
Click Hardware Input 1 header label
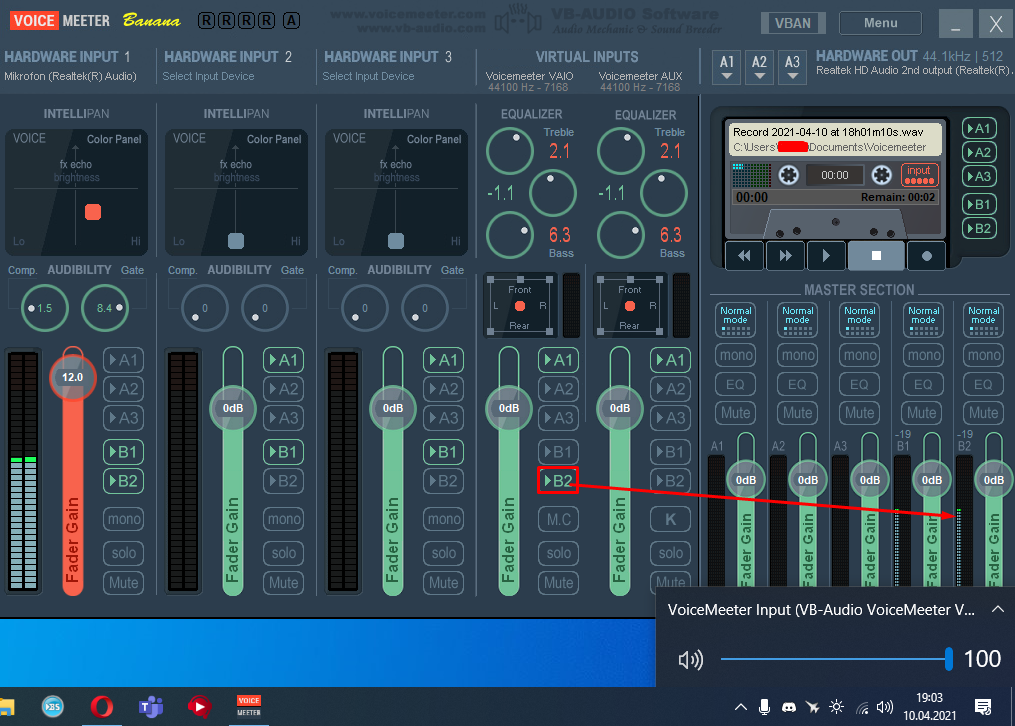pyautogui.click(x=67, y=57)
